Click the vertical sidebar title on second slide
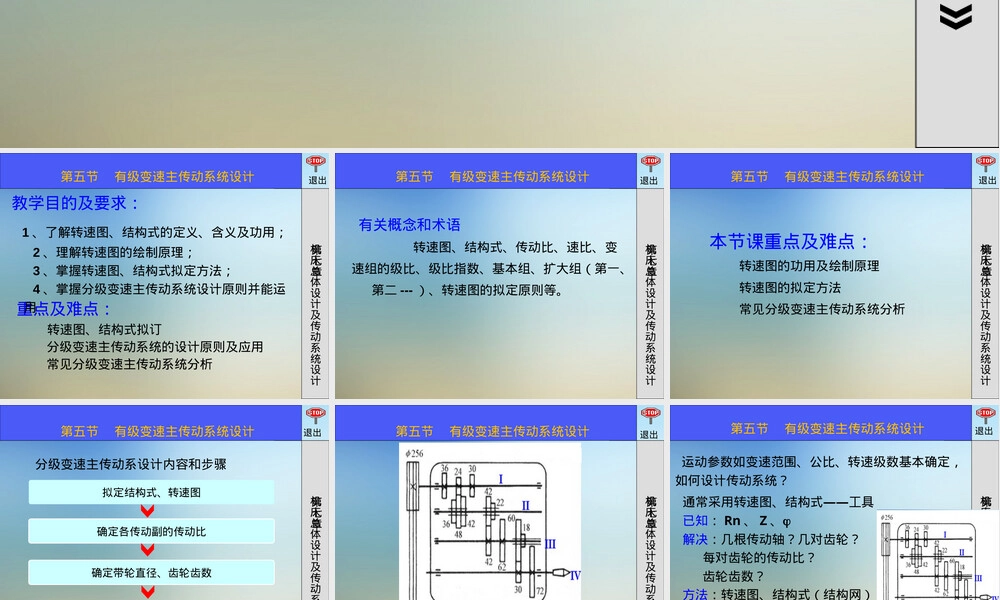1000x600 pixels. coord(650,314)
